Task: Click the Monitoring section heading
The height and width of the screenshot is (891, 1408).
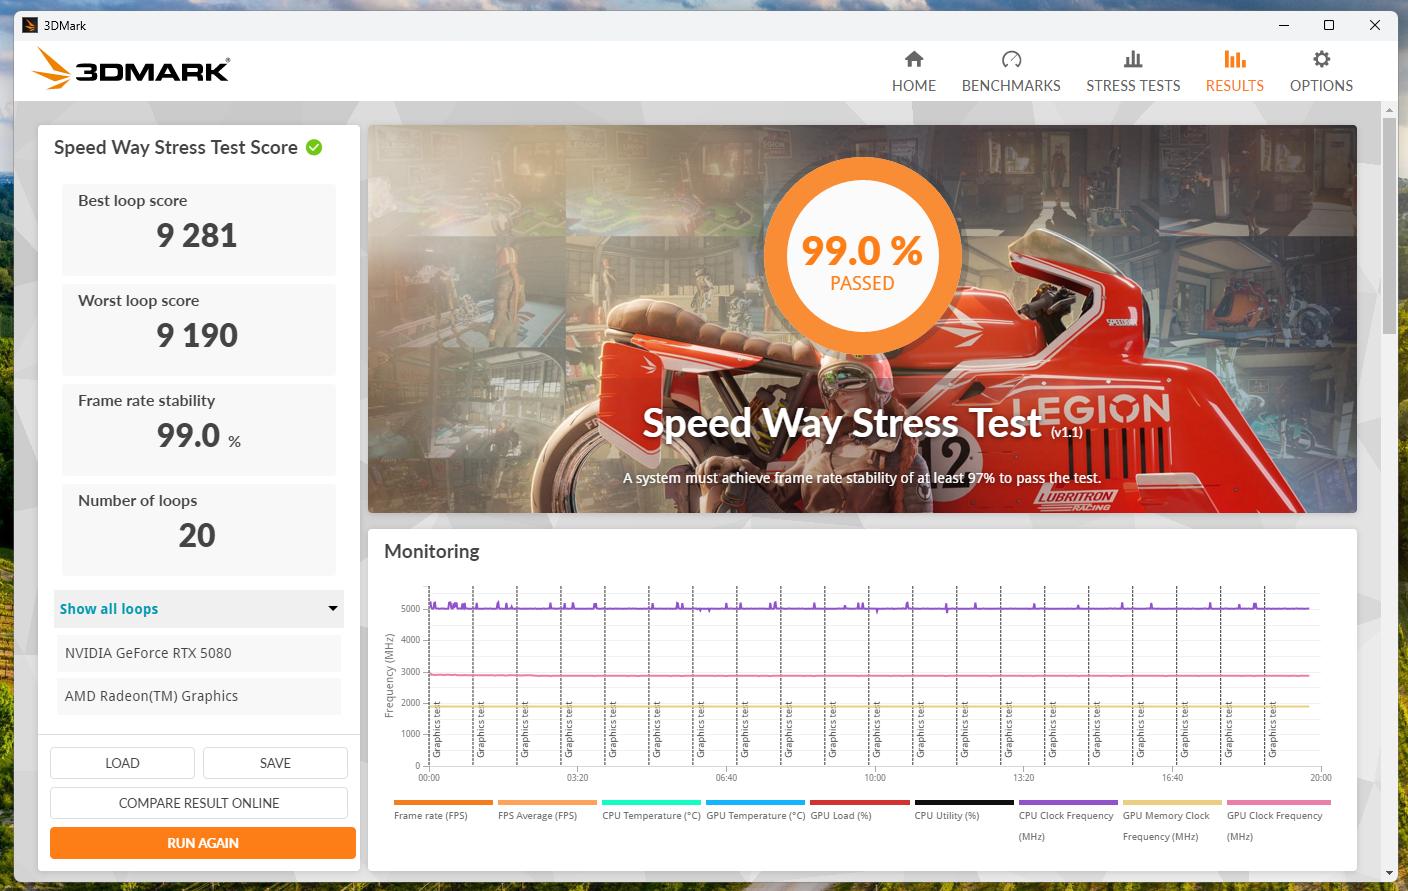Action: click(432, 551)
